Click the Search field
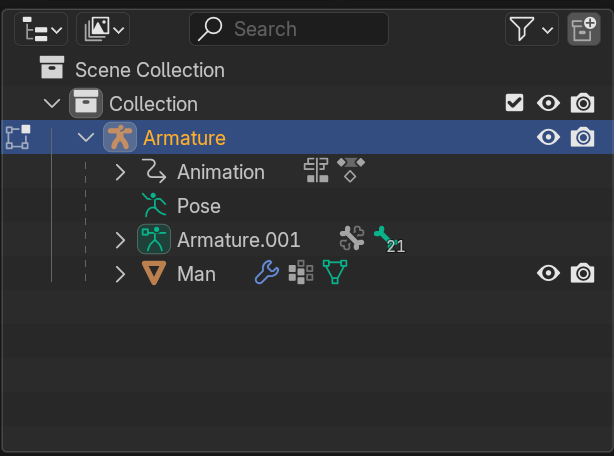The image size is (614, 456). [289, 29]
